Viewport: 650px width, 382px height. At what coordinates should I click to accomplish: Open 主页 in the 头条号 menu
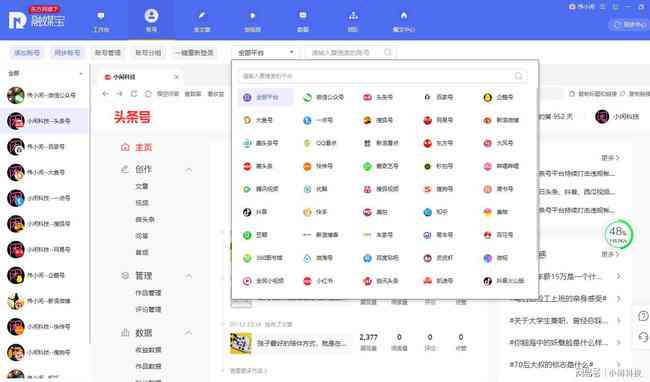[x=137, y=147]
